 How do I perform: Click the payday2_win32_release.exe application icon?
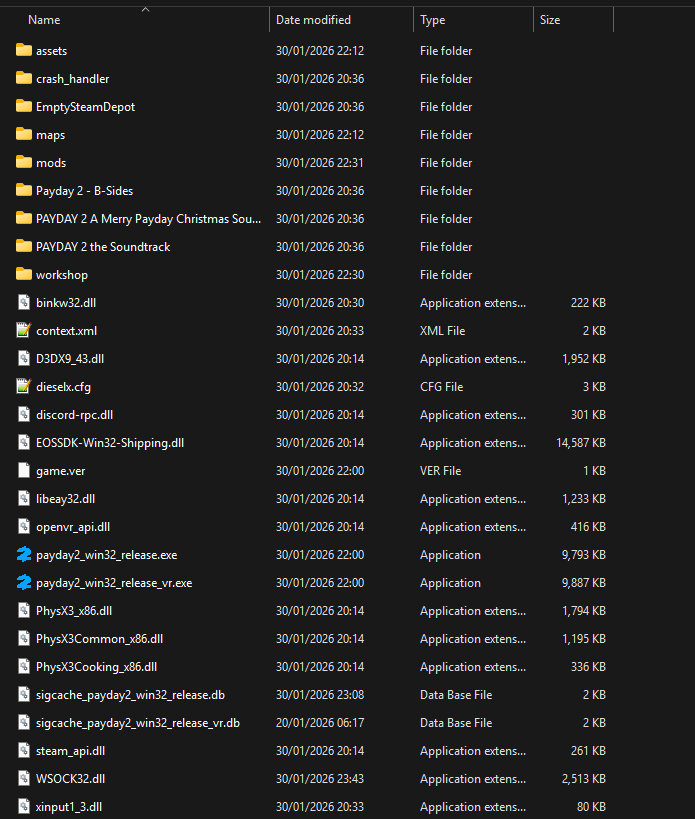click(24, 555)
